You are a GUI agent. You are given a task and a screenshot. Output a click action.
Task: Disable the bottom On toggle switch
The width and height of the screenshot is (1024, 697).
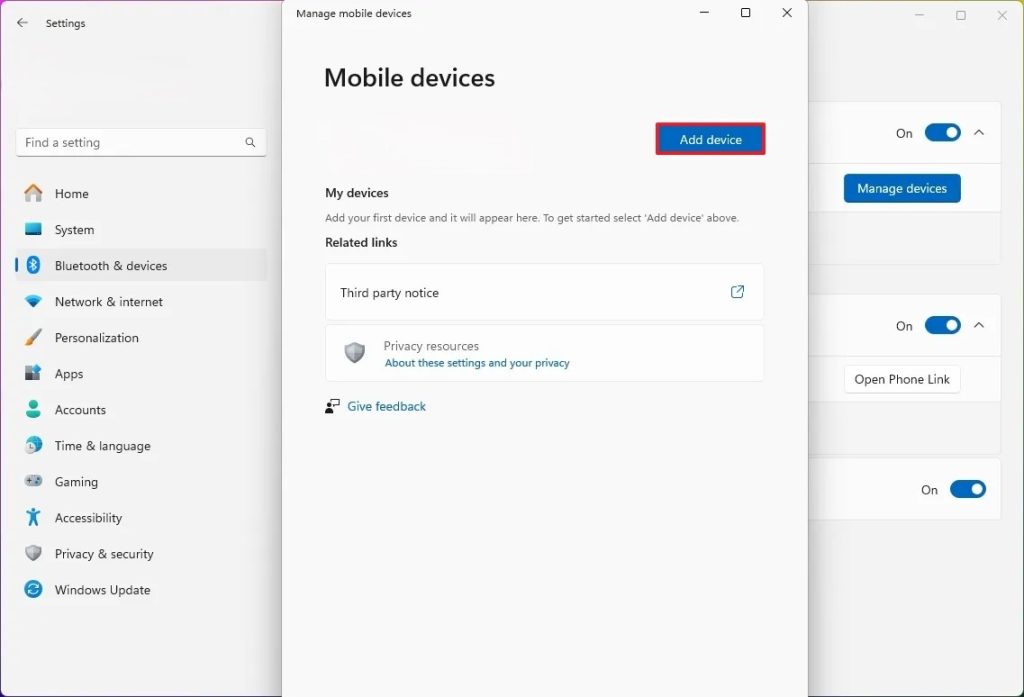pyautogui.click(x=967, y=489)
